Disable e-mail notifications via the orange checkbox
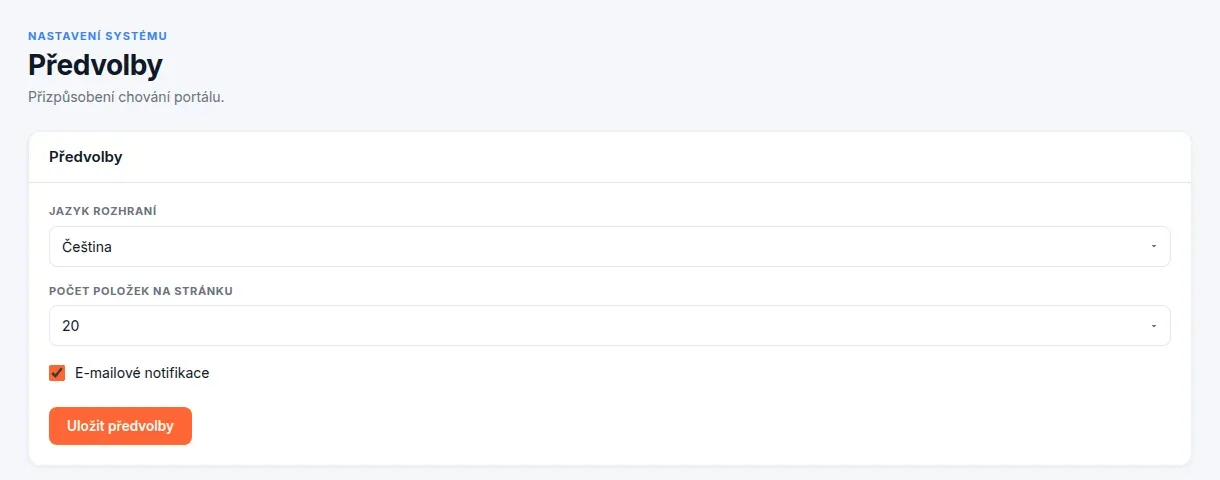This screenshot has height=480, width=1220. pos(57,373)
